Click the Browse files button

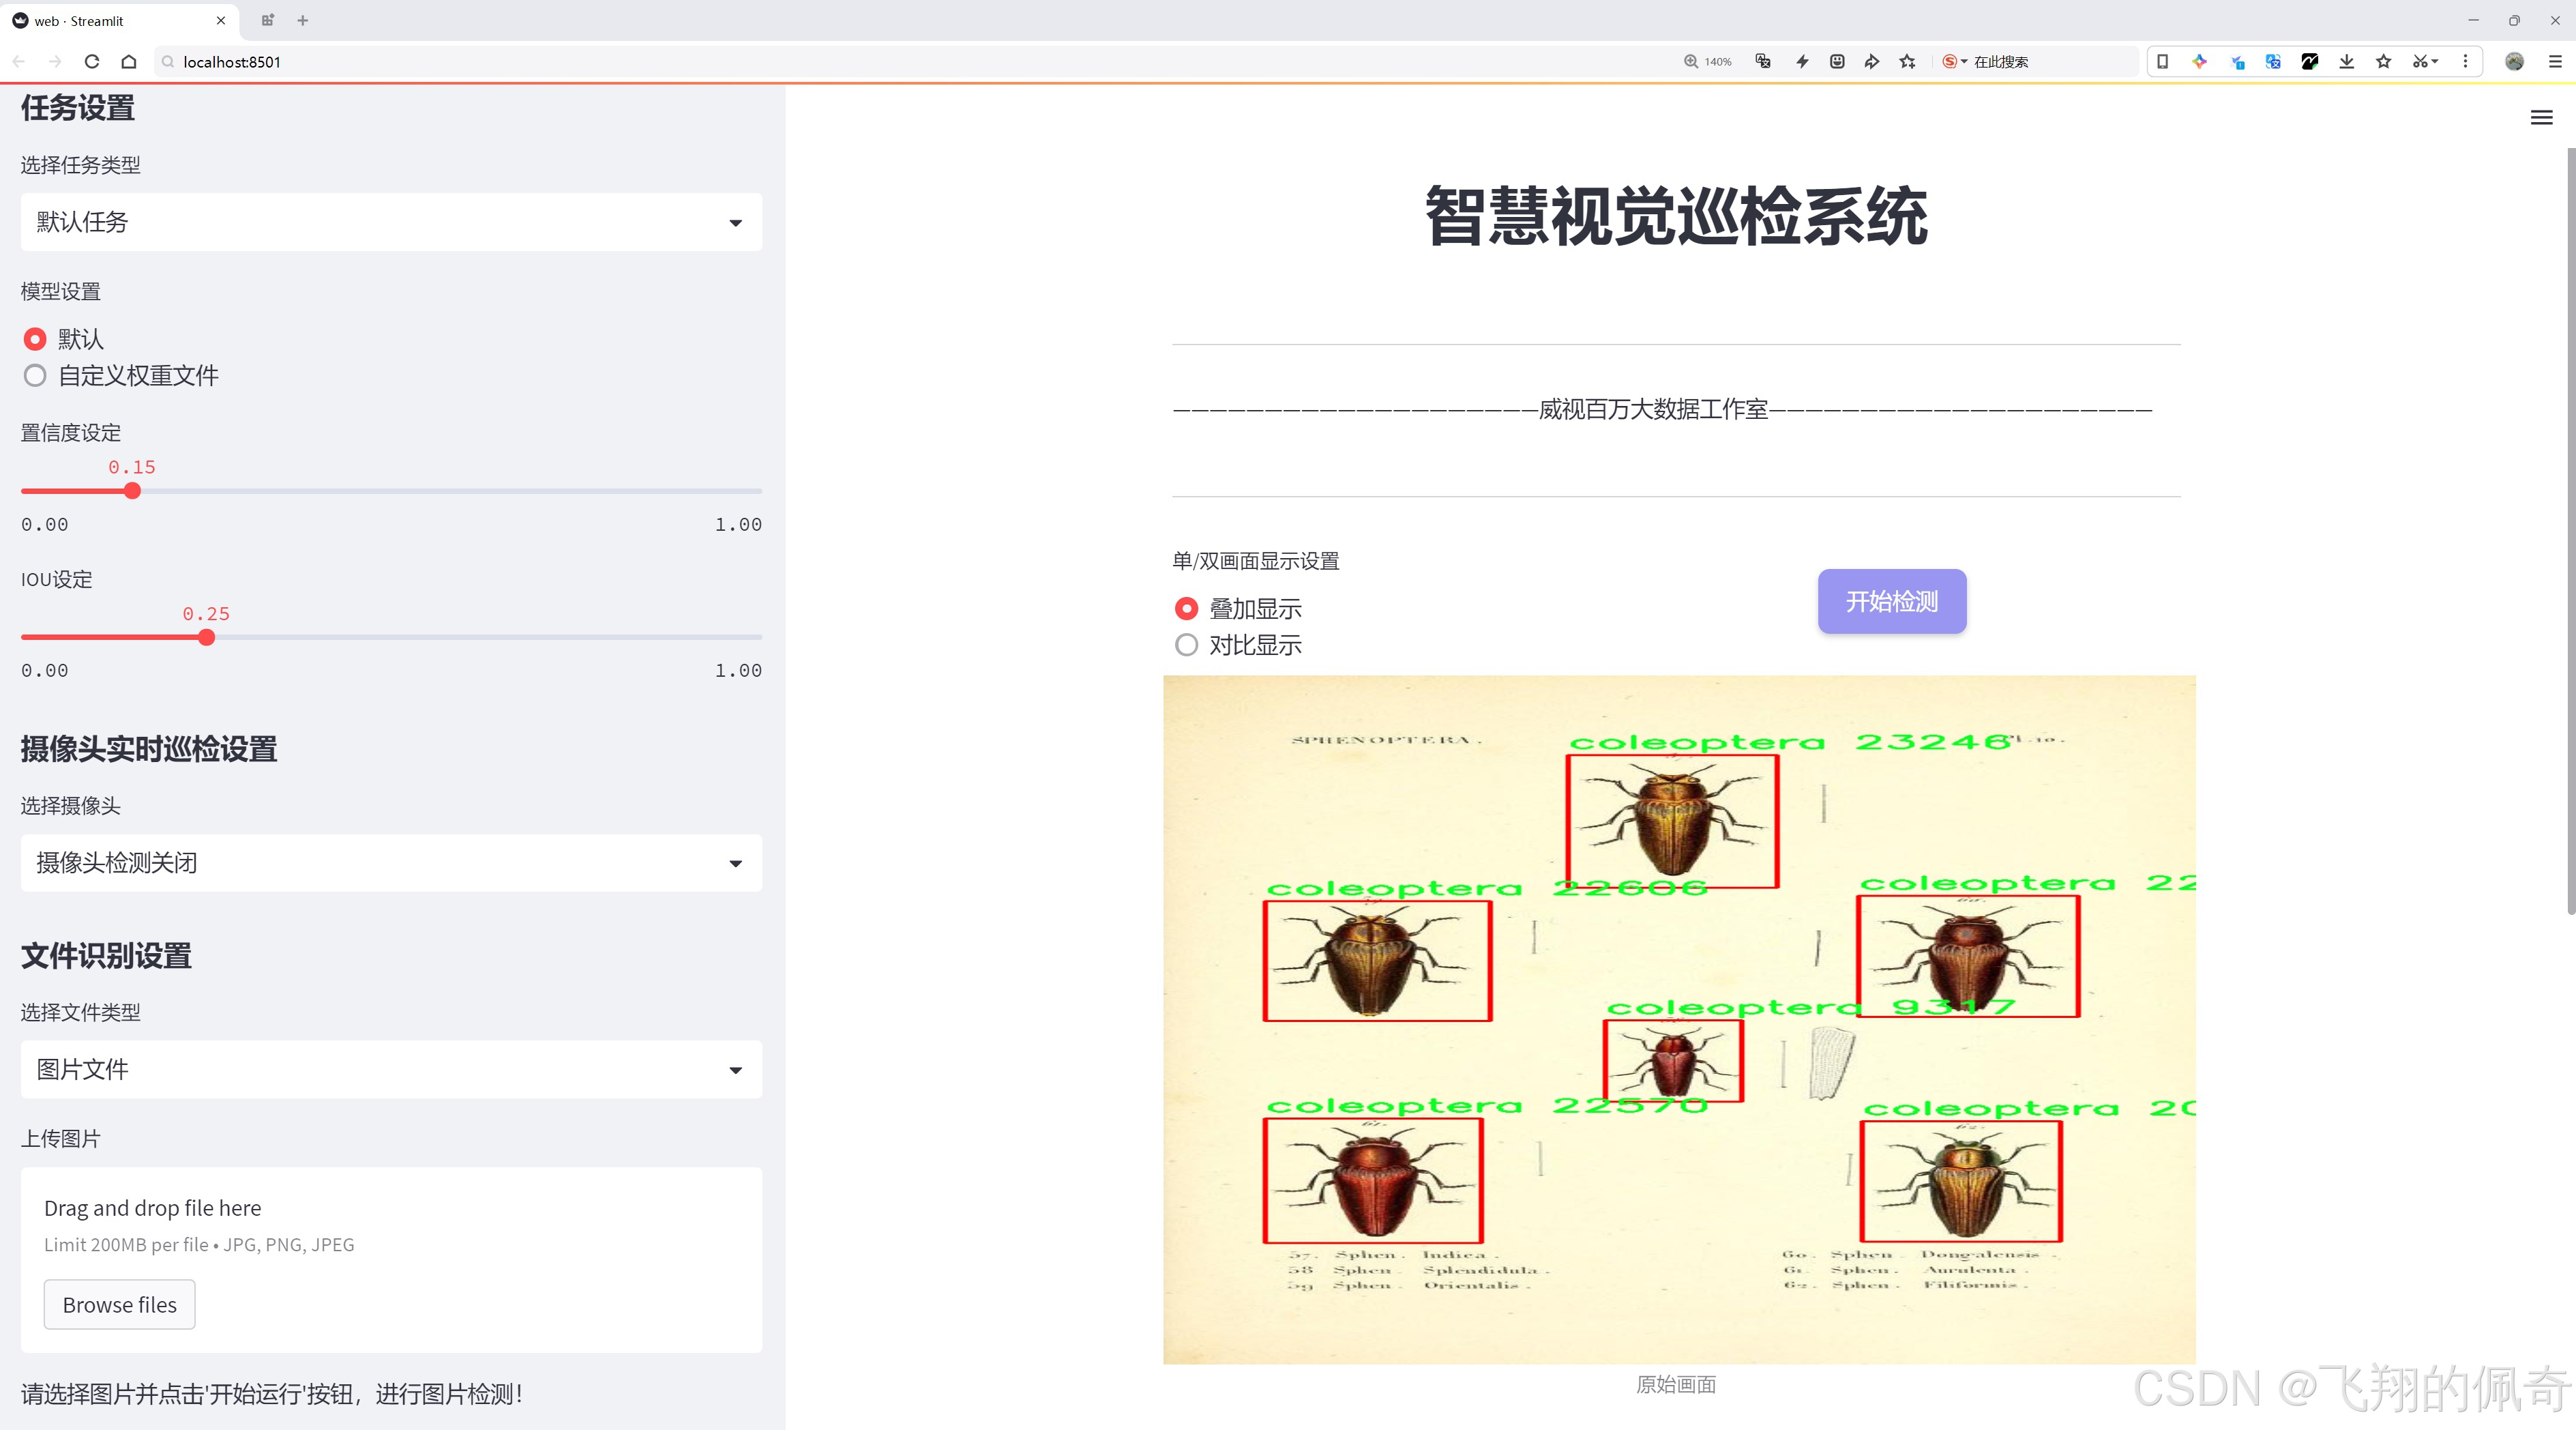tap(119, 1305)
